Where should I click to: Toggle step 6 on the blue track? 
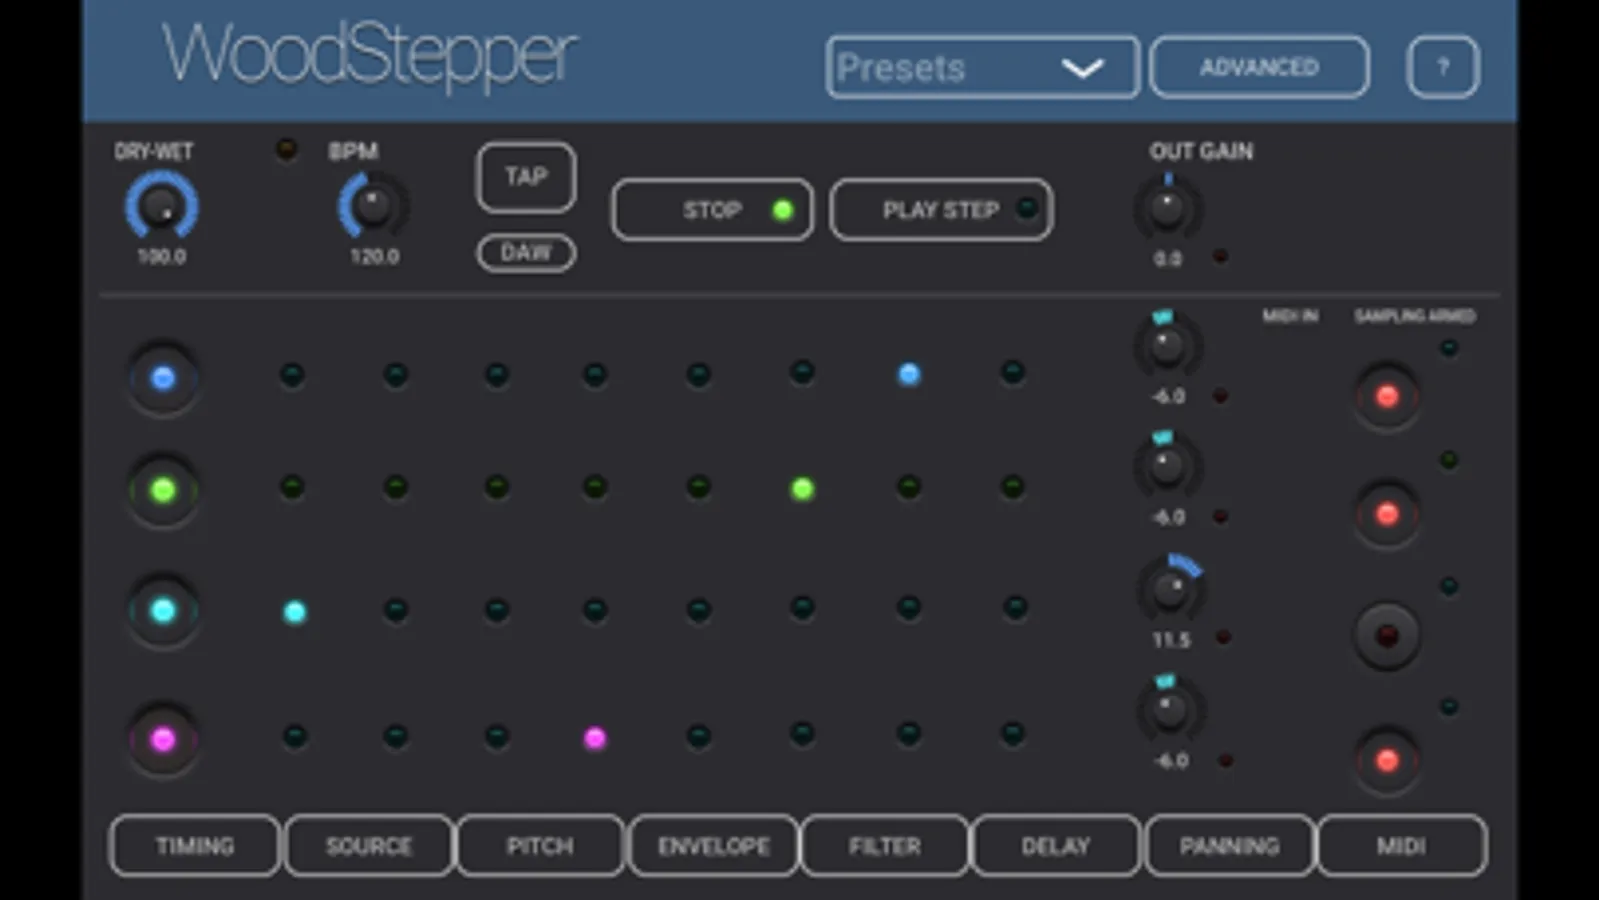tap(802, 373)
